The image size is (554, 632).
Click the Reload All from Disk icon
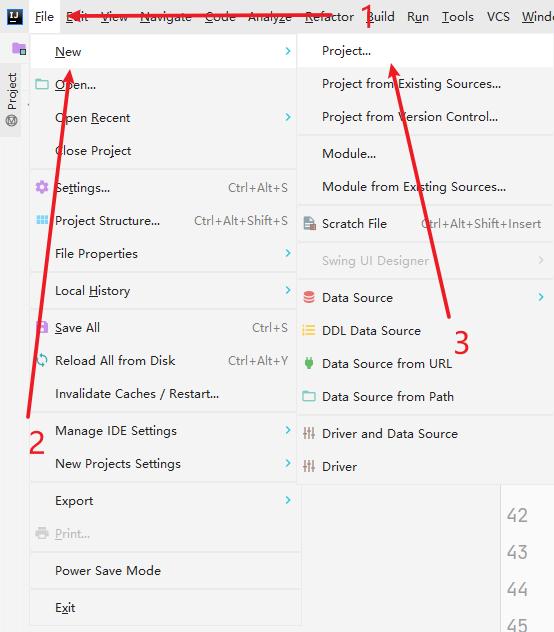click(x=42, y=360)
